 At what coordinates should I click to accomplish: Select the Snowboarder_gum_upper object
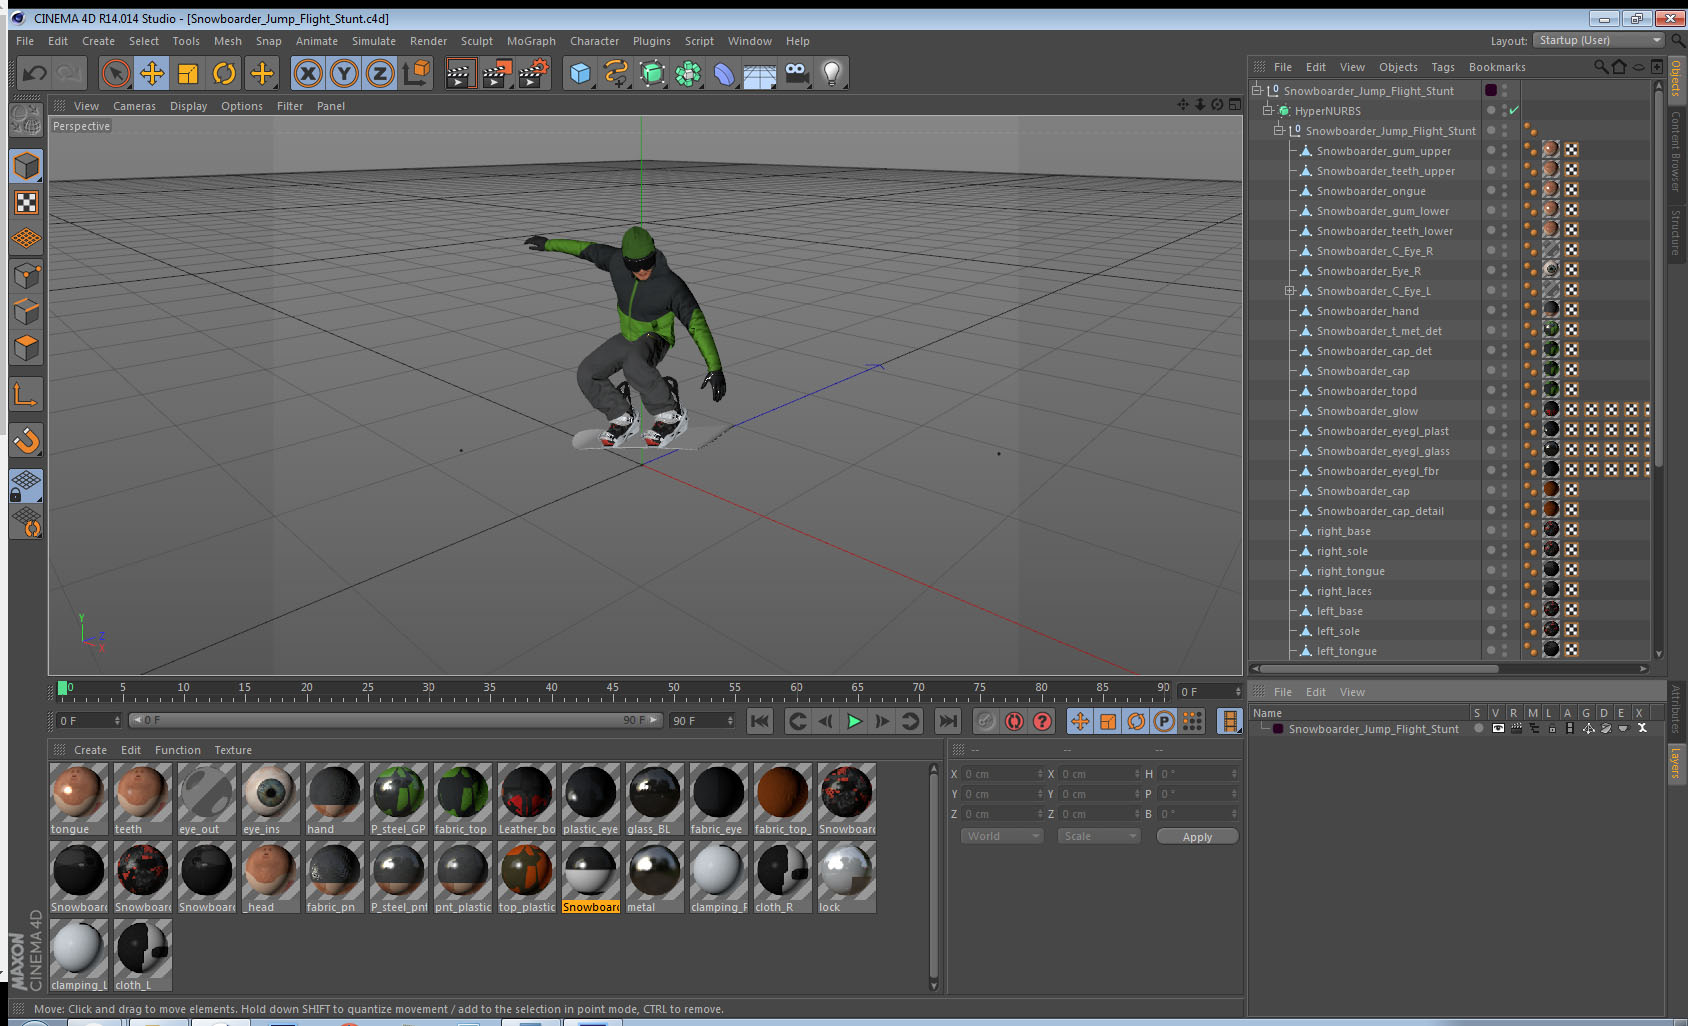[1383, 151]
